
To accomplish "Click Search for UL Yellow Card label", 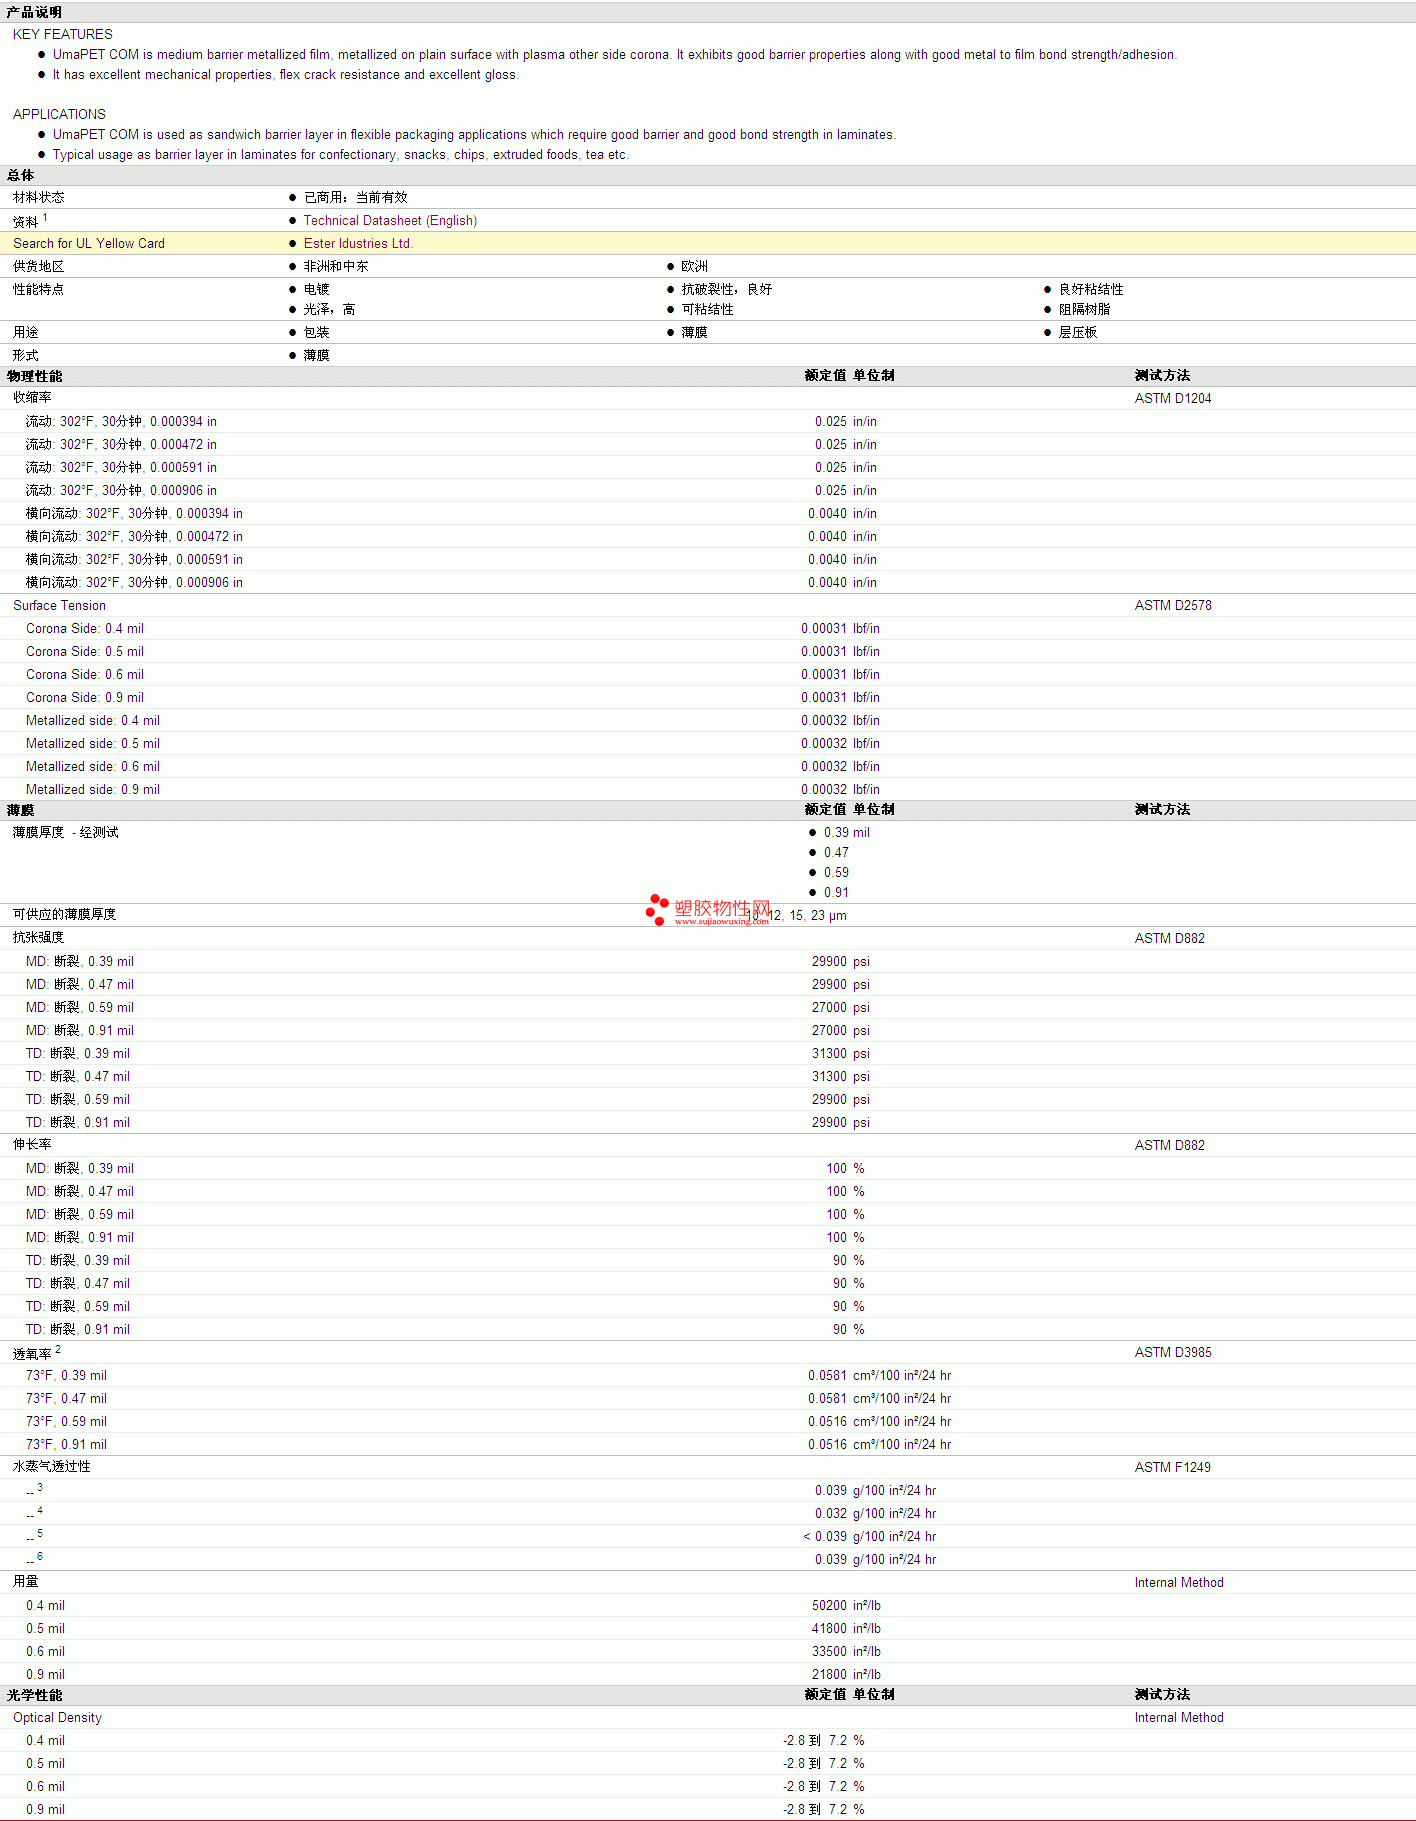I will (89, 243).
